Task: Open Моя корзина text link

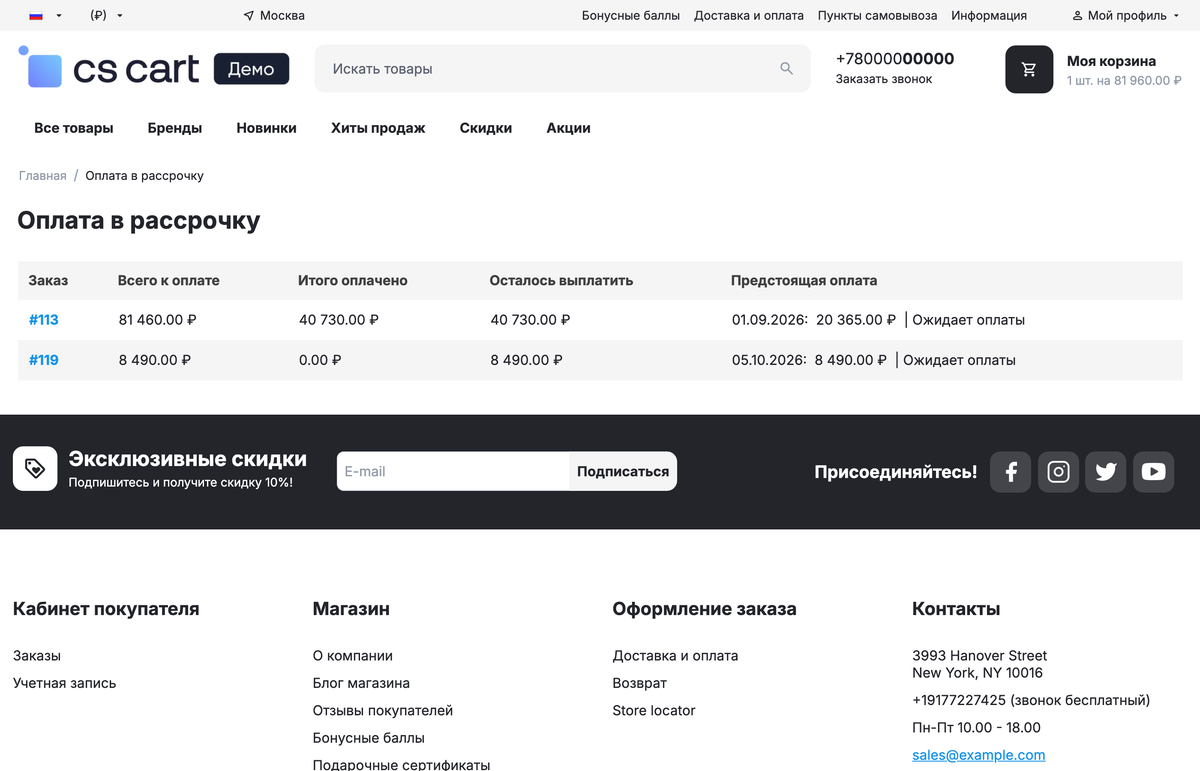Action: pos(1111,61)
